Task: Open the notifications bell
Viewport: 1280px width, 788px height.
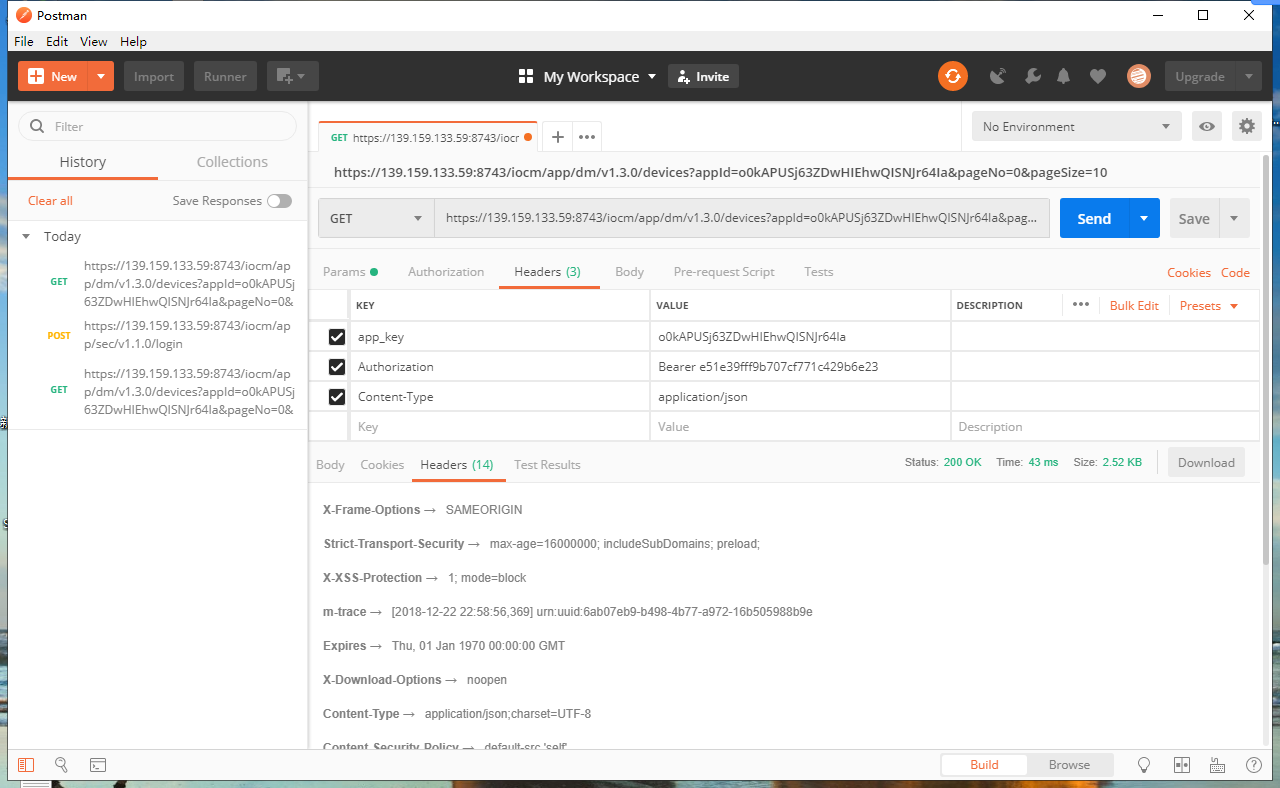Action: tap(1064, 76)
